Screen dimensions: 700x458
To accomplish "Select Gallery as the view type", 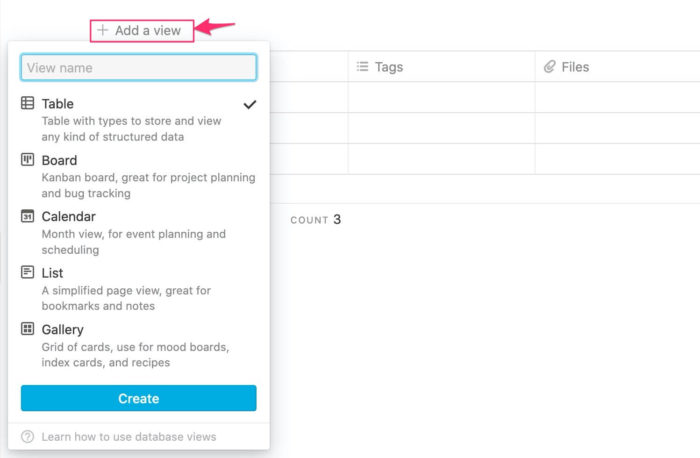I will tap(138, 346).
